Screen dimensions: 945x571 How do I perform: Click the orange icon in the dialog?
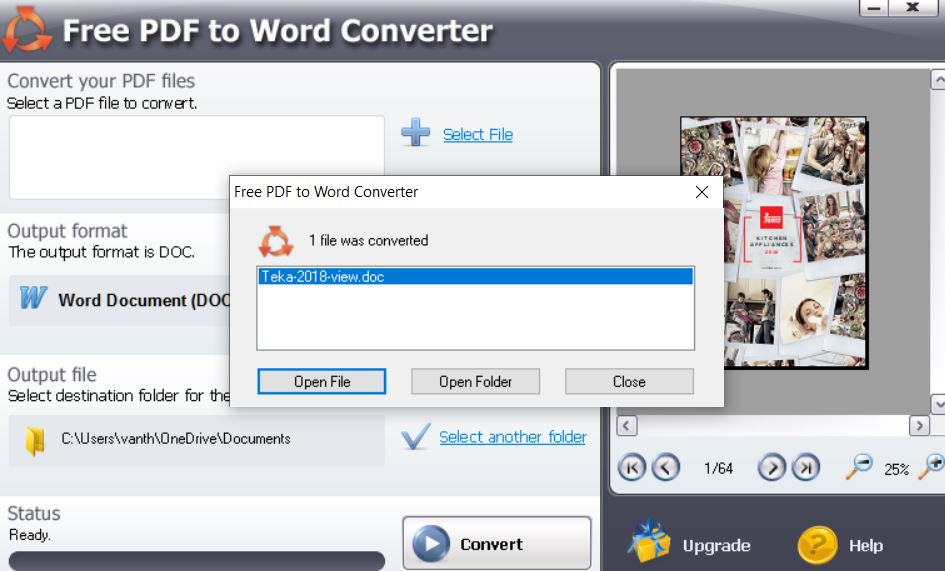[x=275, y=241]
